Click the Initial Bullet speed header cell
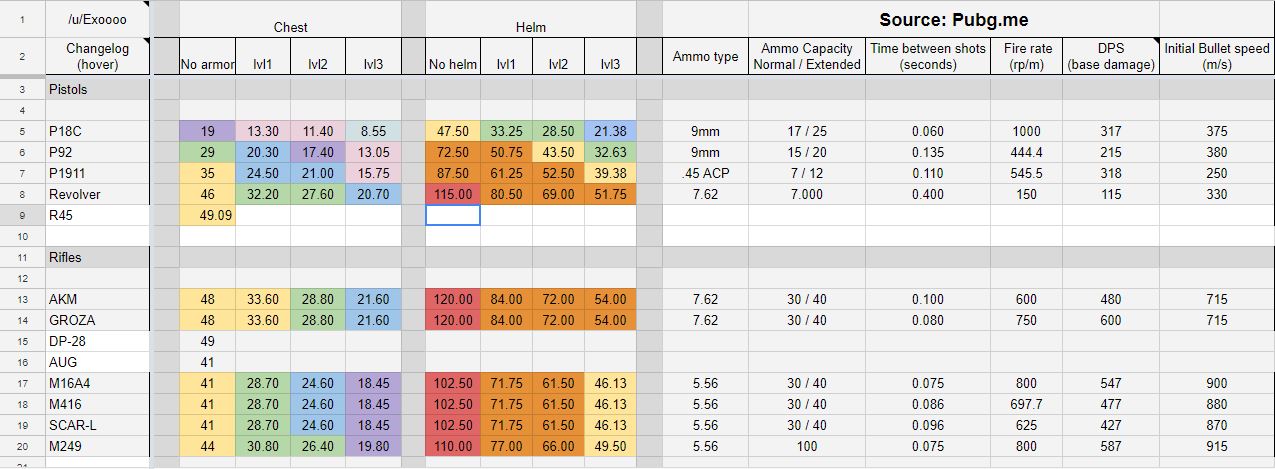Viewport: 1275px width, 469px height. coord(1217,56)
